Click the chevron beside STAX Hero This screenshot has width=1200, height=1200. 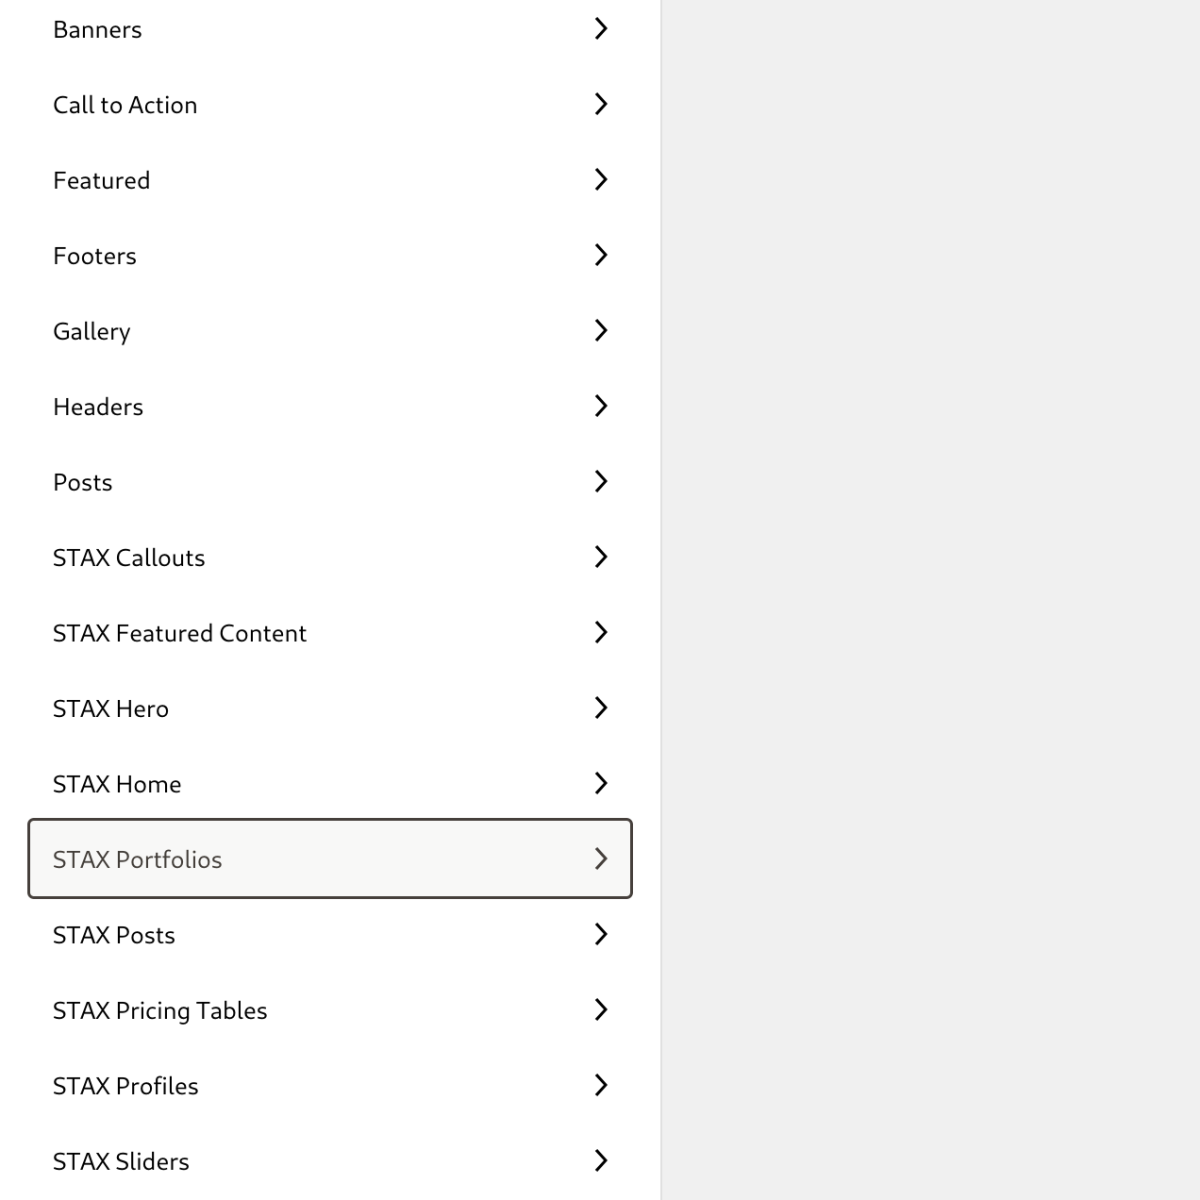coord(600,708)
